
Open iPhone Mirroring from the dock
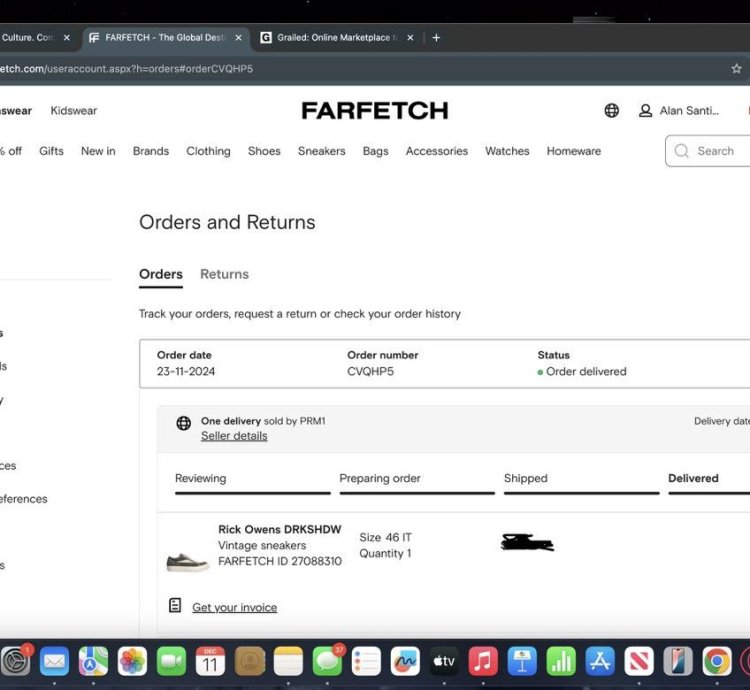[678, 662]
